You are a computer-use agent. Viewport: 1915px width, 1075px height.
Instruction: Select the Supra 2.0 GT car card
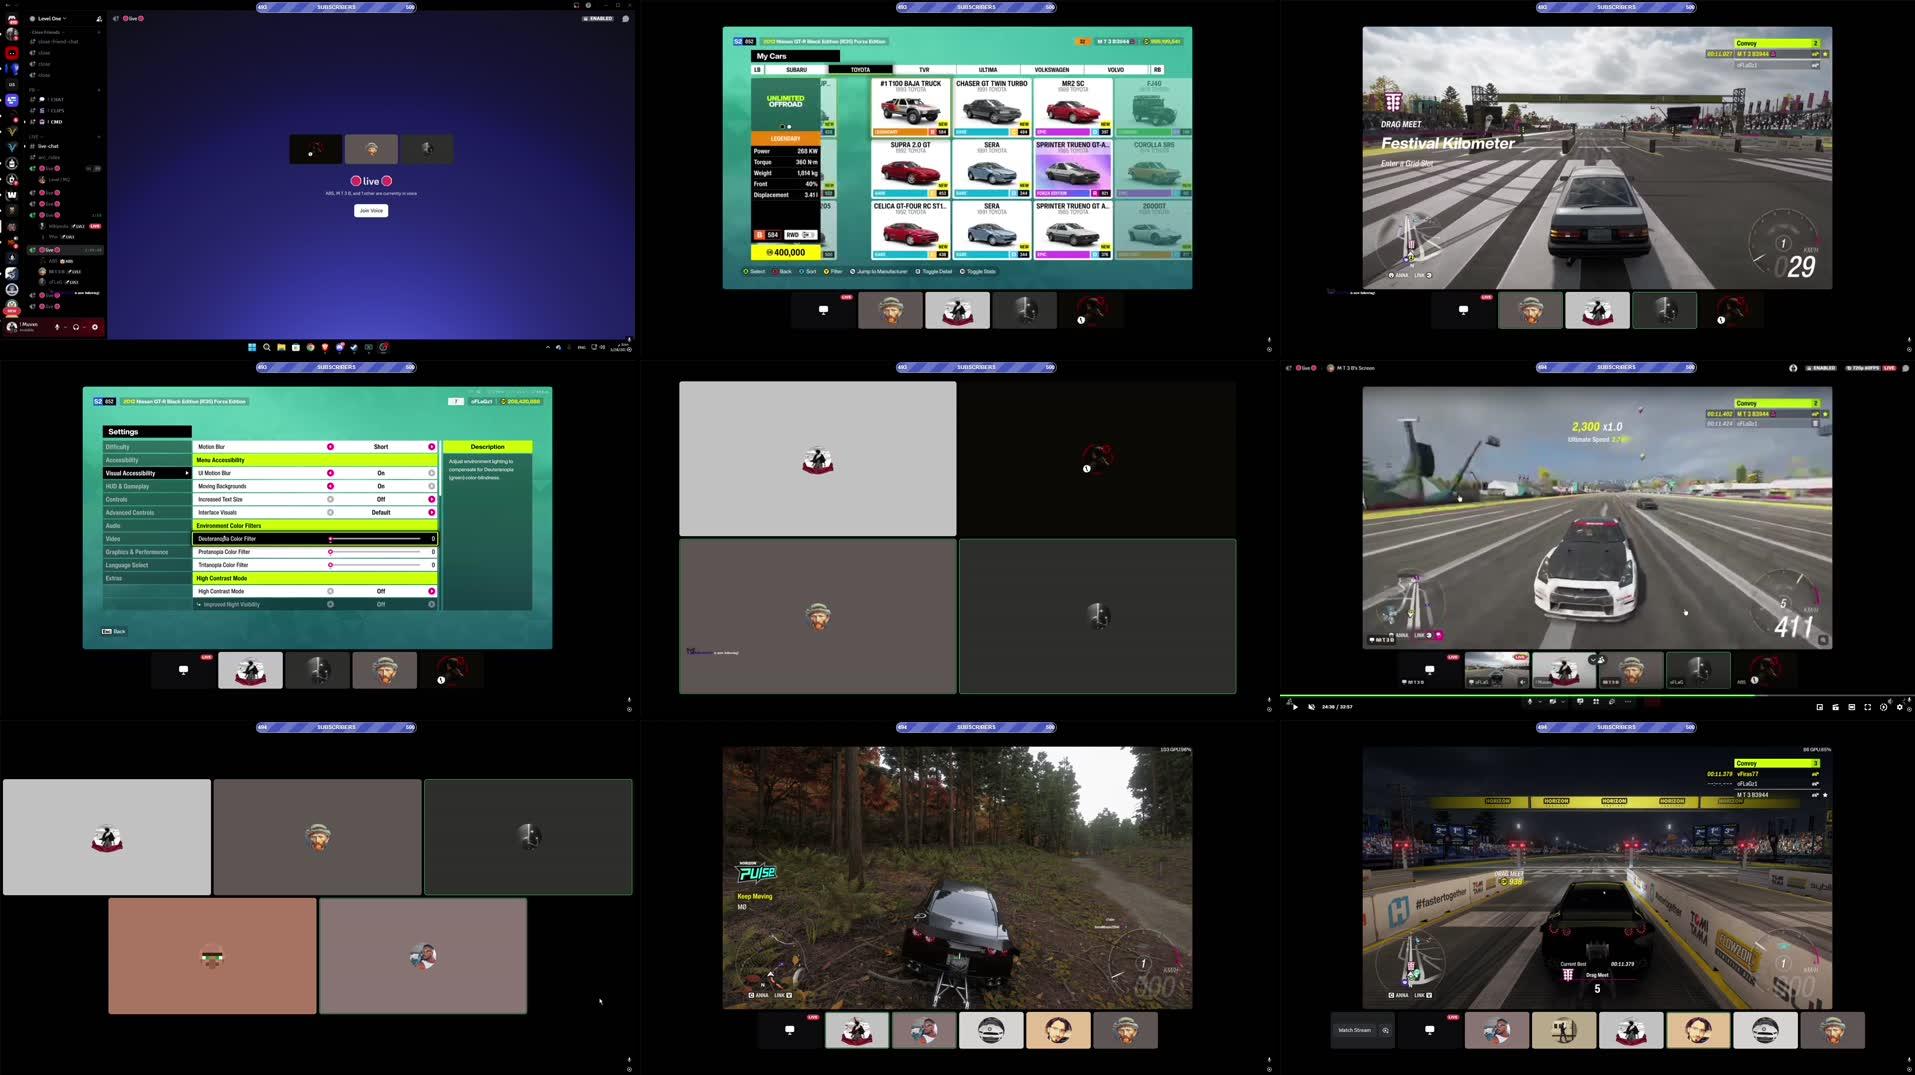point(911,168)
